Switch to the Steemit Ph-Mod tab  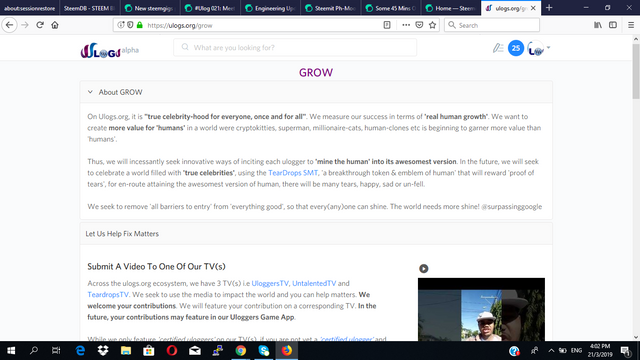(331, 8)
